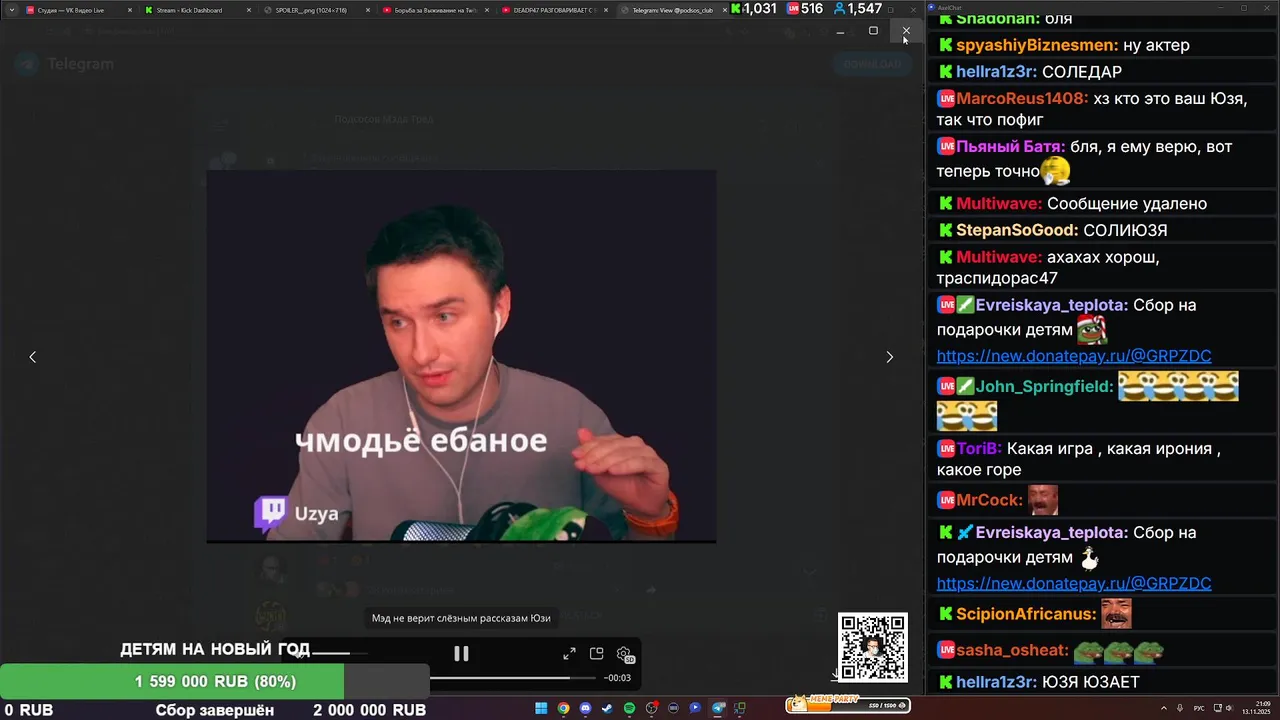This screenshot has width=1280, height=720.
Task: Click username Пьяный Батя in chat
Action: 1011,147
